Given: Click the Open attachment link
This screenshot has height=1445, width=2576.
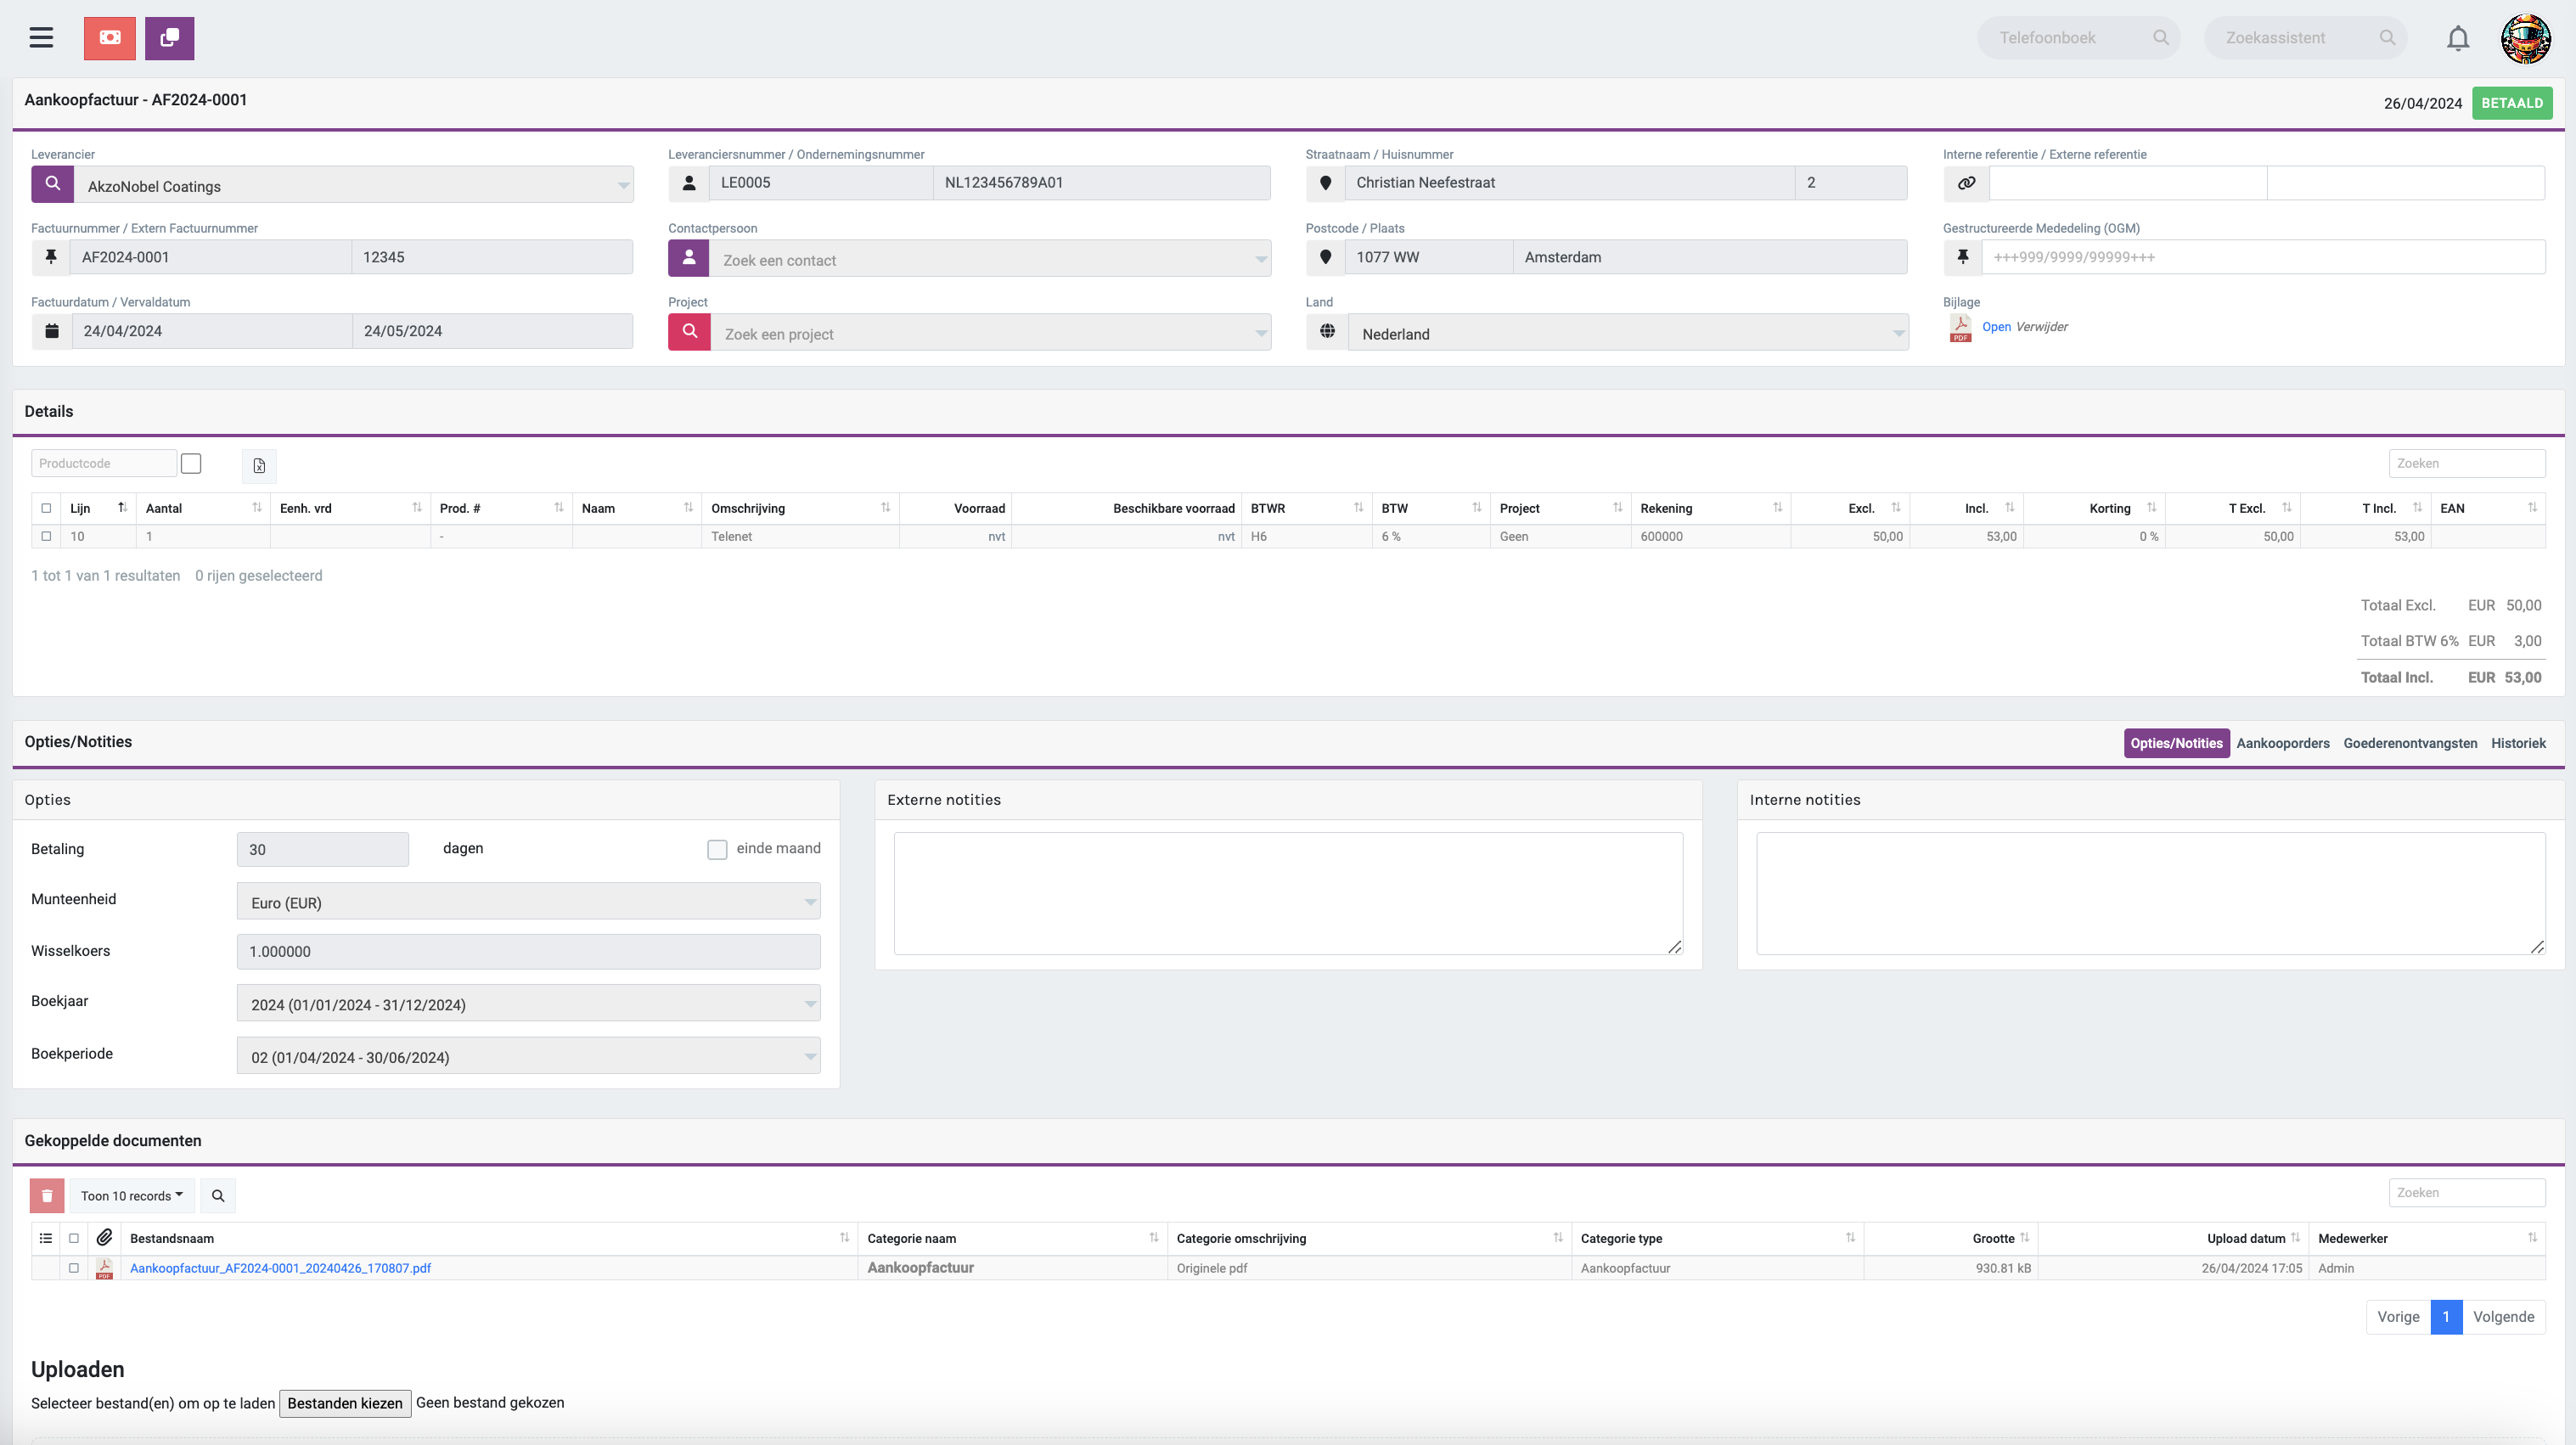Looking at the screenshot, I should tap(1996, 327).
